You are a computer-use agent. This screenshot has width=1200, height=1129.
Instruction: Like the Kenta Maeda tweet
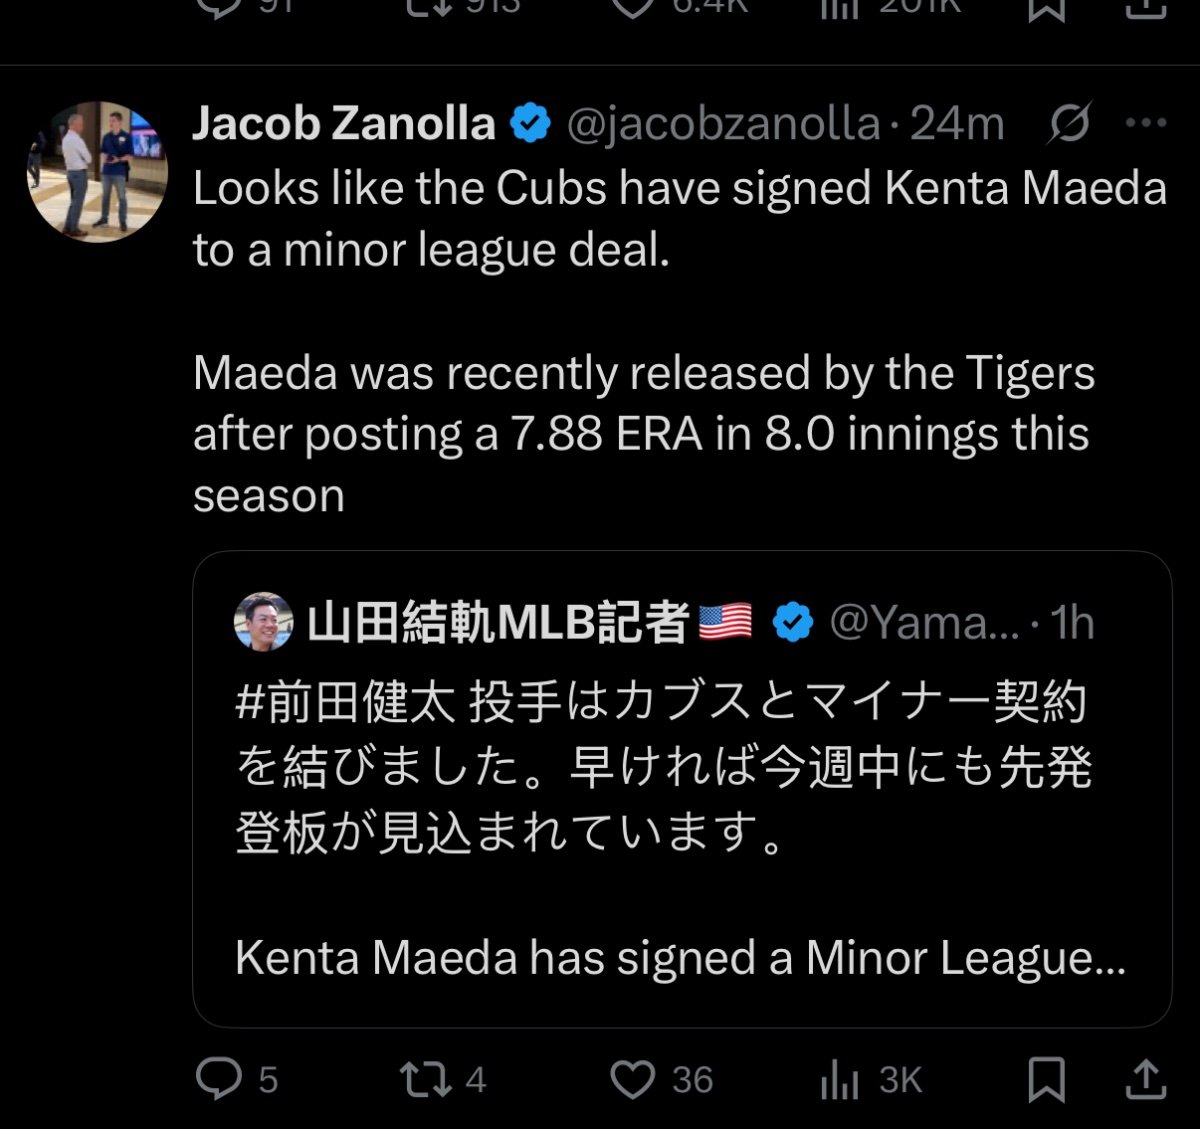632,1079
